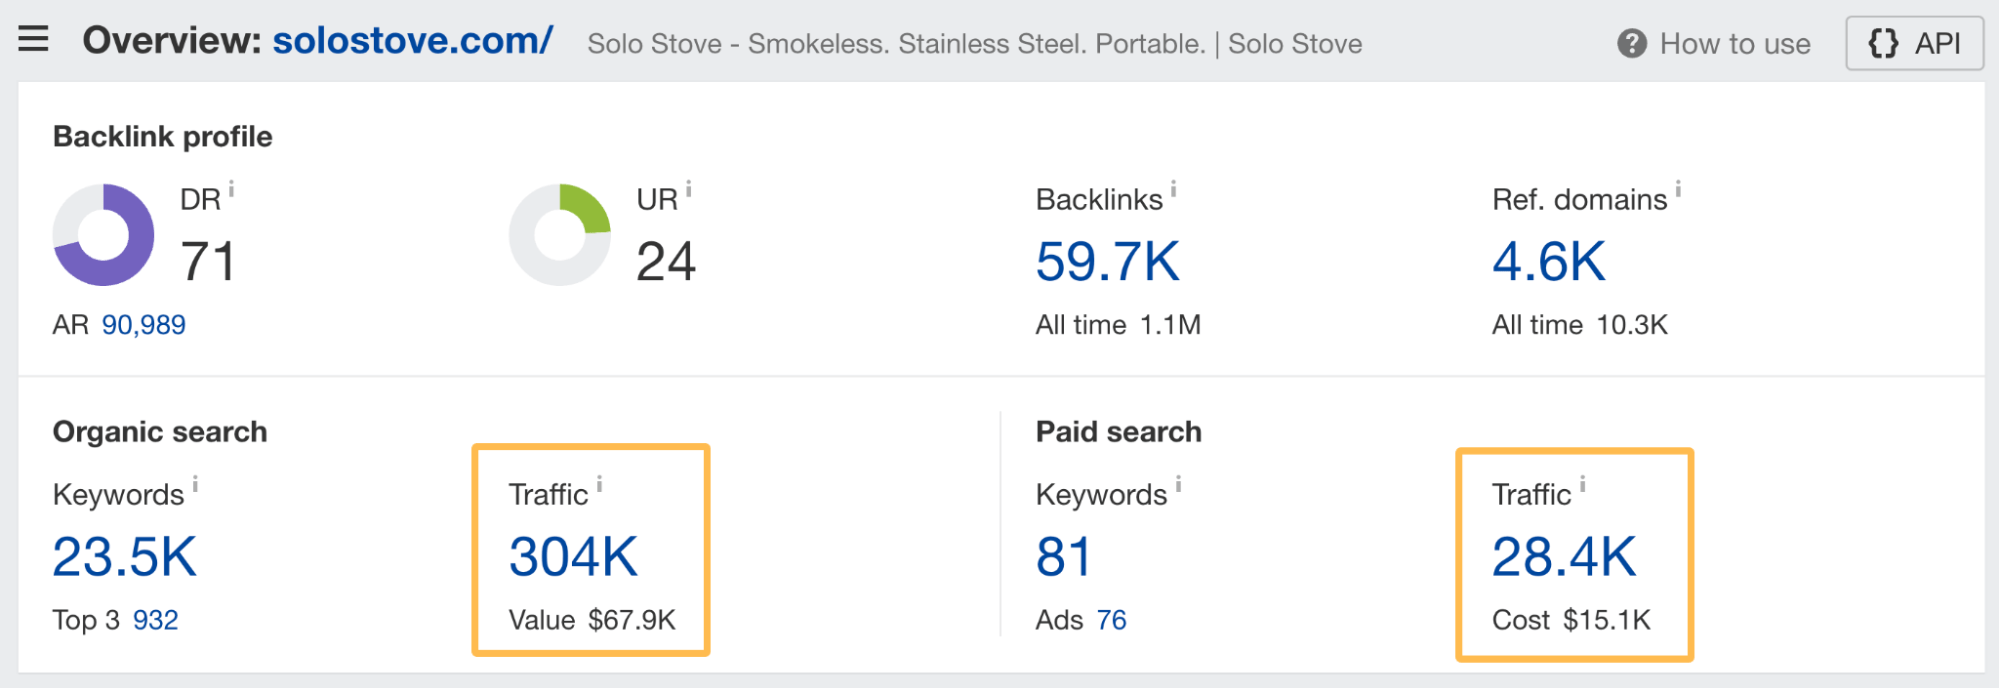
Task: Open the 59.7K backlinks number
Action: 1108,262
